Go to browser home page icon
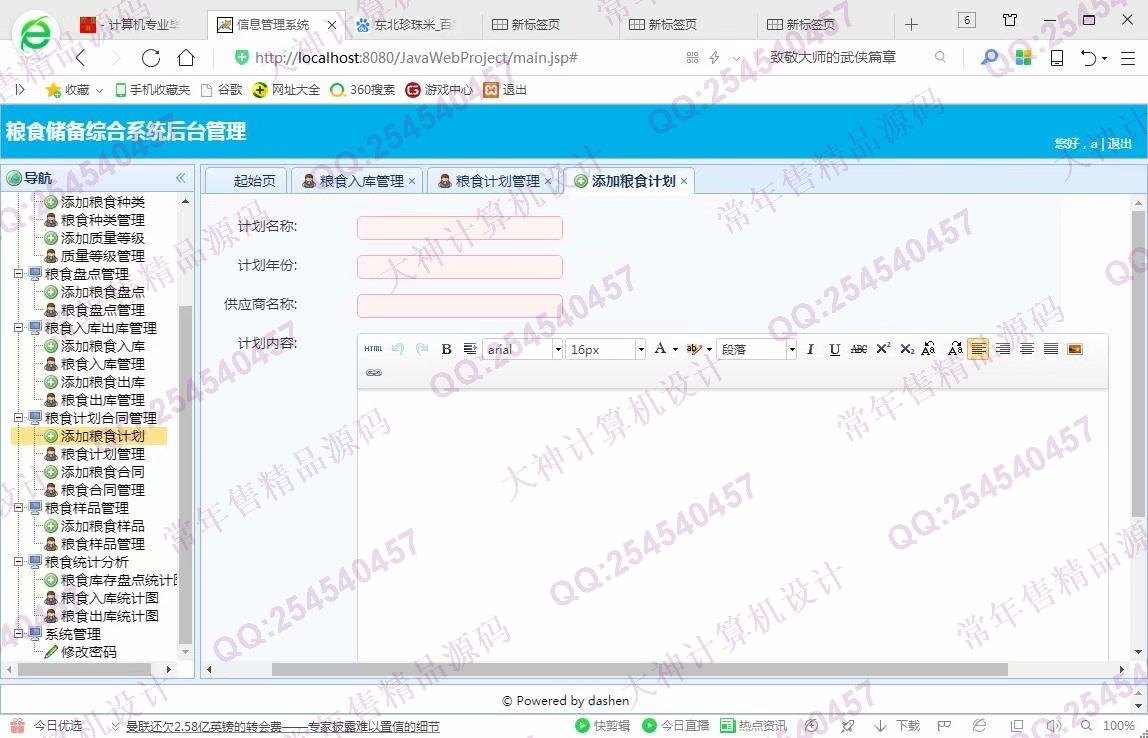This screenshot has height=738, width=1148. pyautogui.click(x=186, y=58)
